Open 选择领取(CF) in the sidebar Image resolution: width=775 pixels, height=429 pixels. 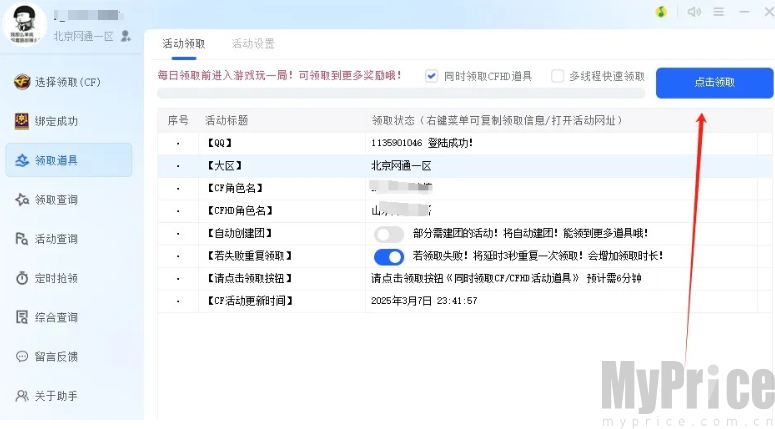[x=69, y=82]
